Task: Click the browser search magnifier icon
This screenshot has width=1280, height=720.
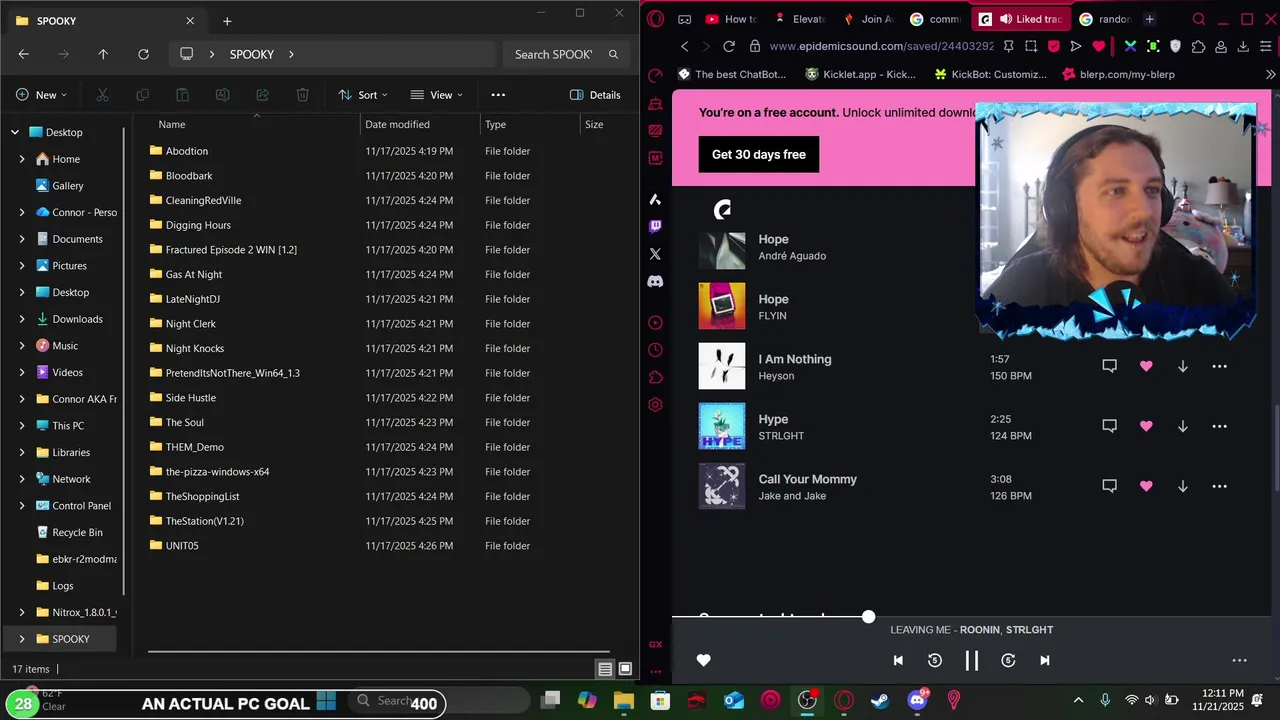Action: (1199, 19)
